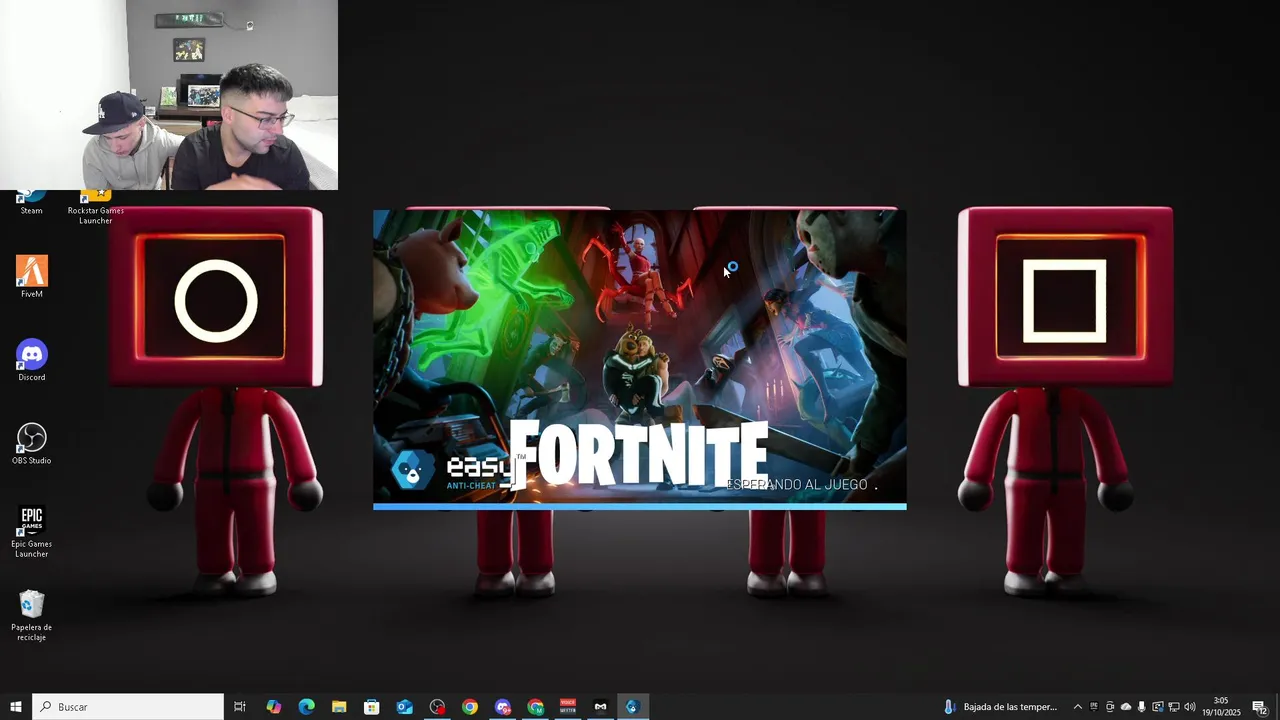Screen dimensions: 1280x720
Task: Select the Papelera de reciclaje icon
Action: 31,615
